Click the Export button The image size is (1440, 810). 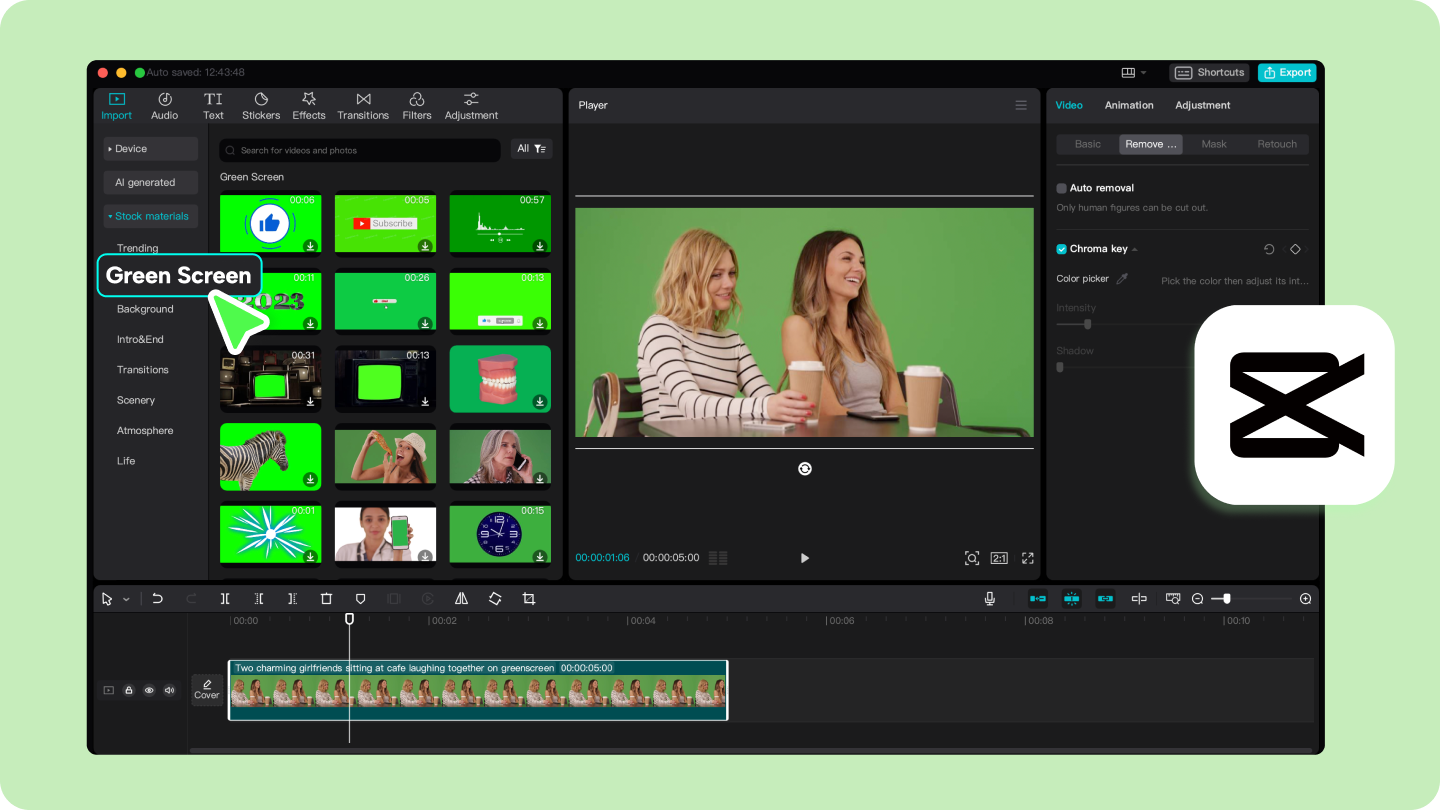[x=1287, y=72]
